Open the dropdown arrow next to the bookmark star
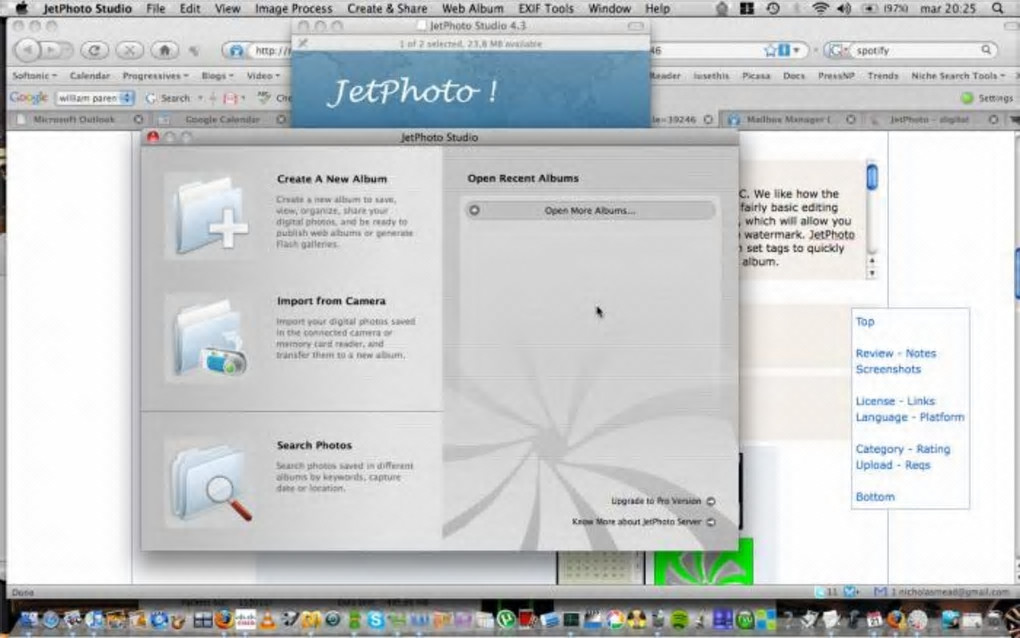Image resolution: width=1020 pixels, height=638 pixels. pos(796,50)
